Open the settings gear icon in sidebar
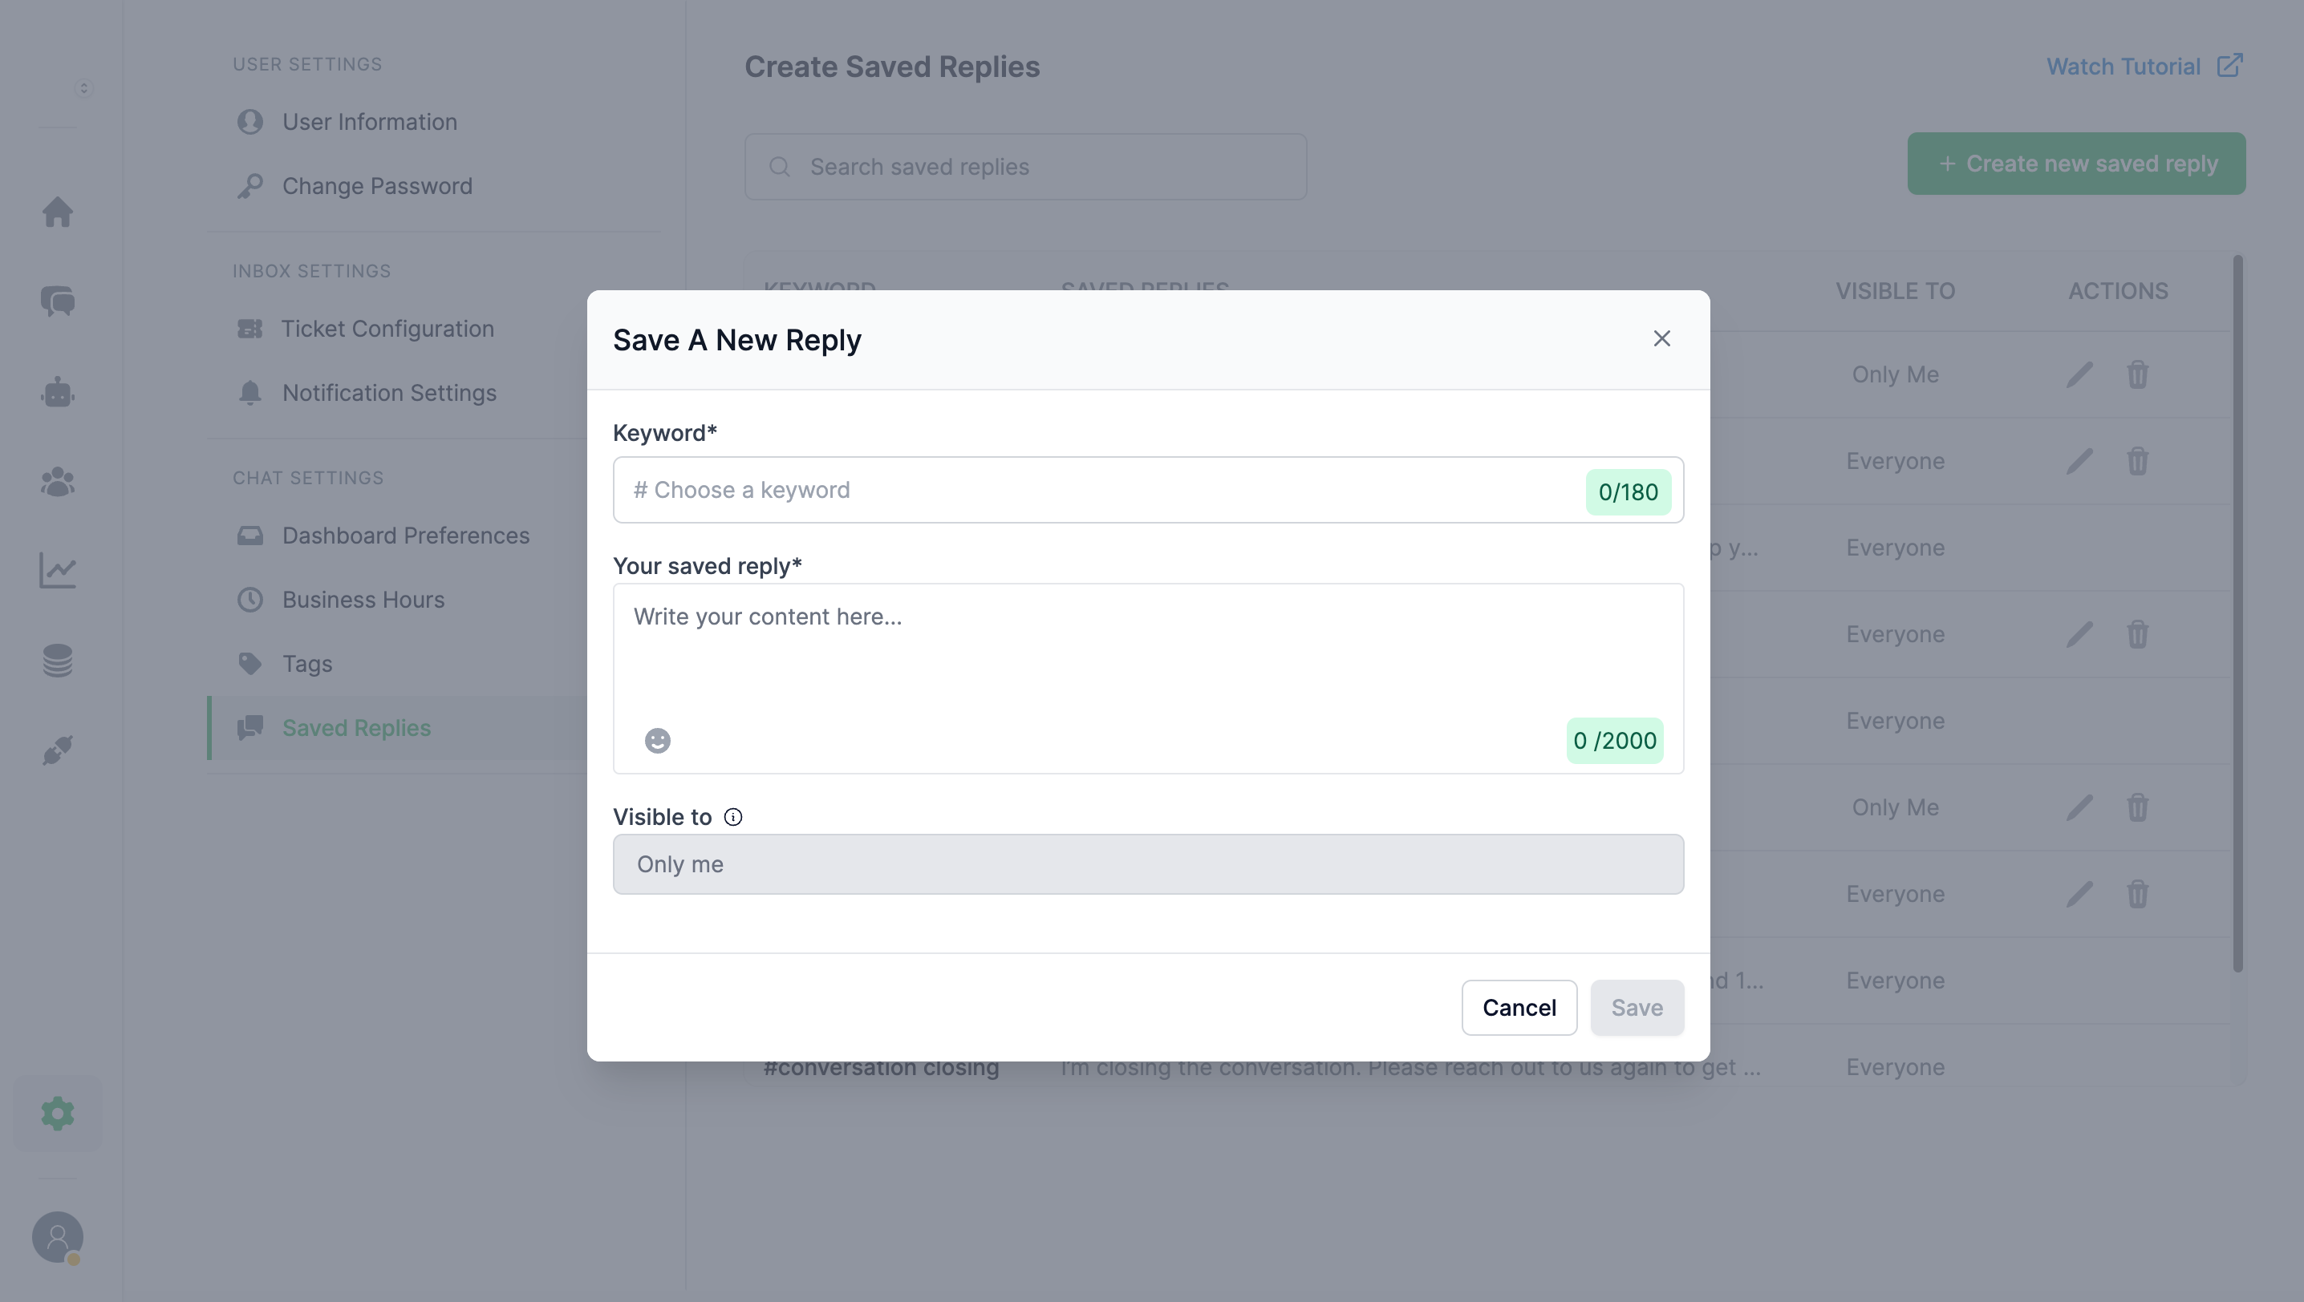This screenshot has height=1302, width=2304. tap(58, 1113)
